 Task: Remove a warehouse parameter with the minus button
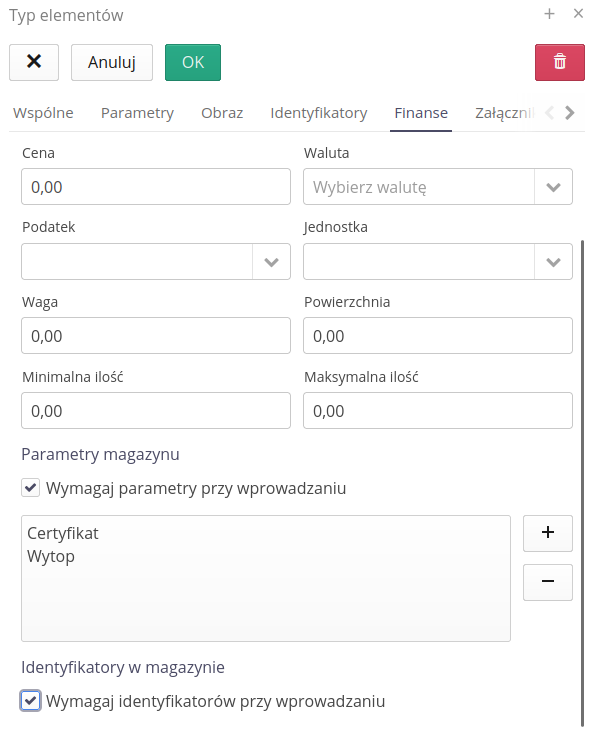(548, 582)
